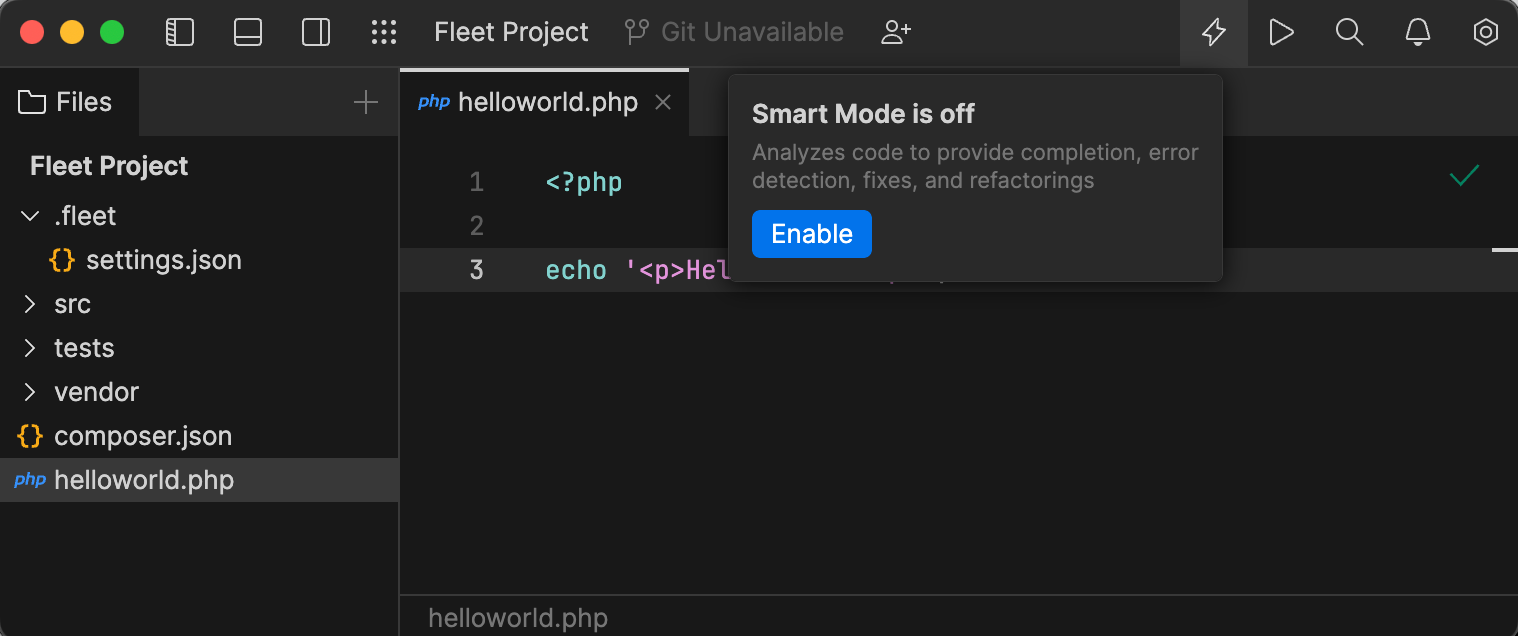Enable Smart Mode from the popup
Image resolution: width=1518 pixels, height=636 pixels.
point(811,233)
